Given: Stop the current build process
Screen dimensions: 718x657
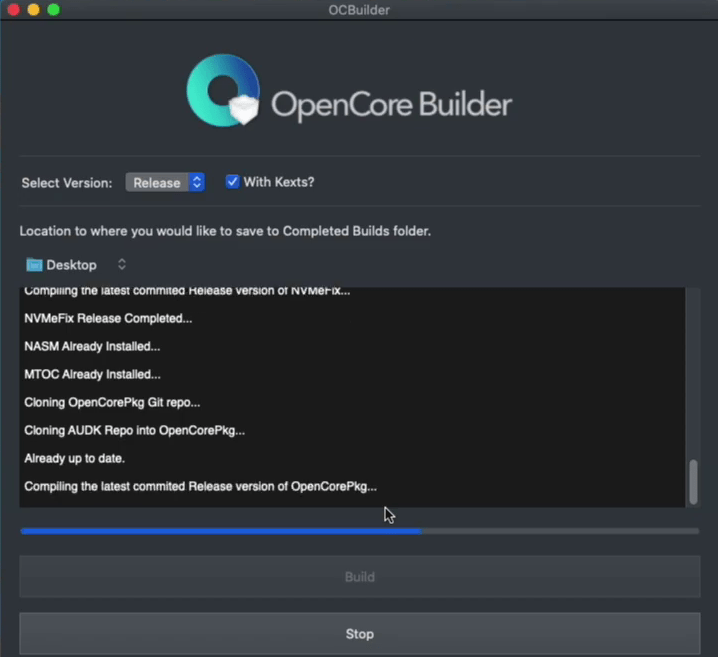Looking at the screenshot, I should pyautogui.click(x=359, y=634).
